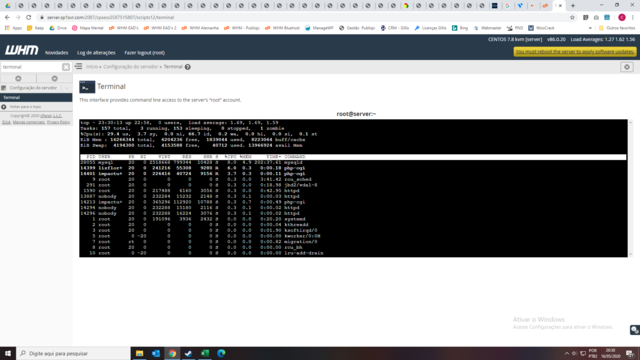
Task: Open page settings gear icon
Action: click(x=627, y=67)
